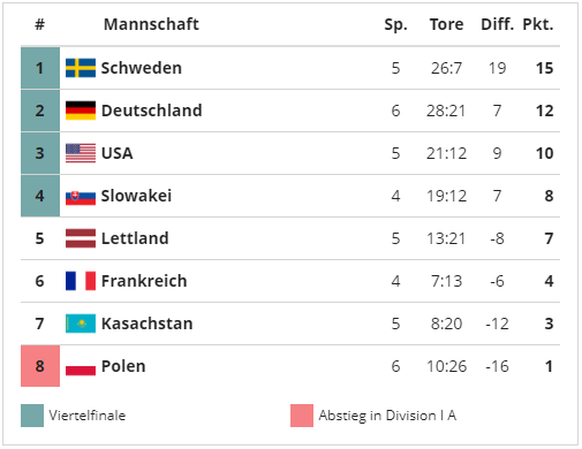Click the Germany flag icon
The width and height of the screenshot is (582, 449).
81,111
